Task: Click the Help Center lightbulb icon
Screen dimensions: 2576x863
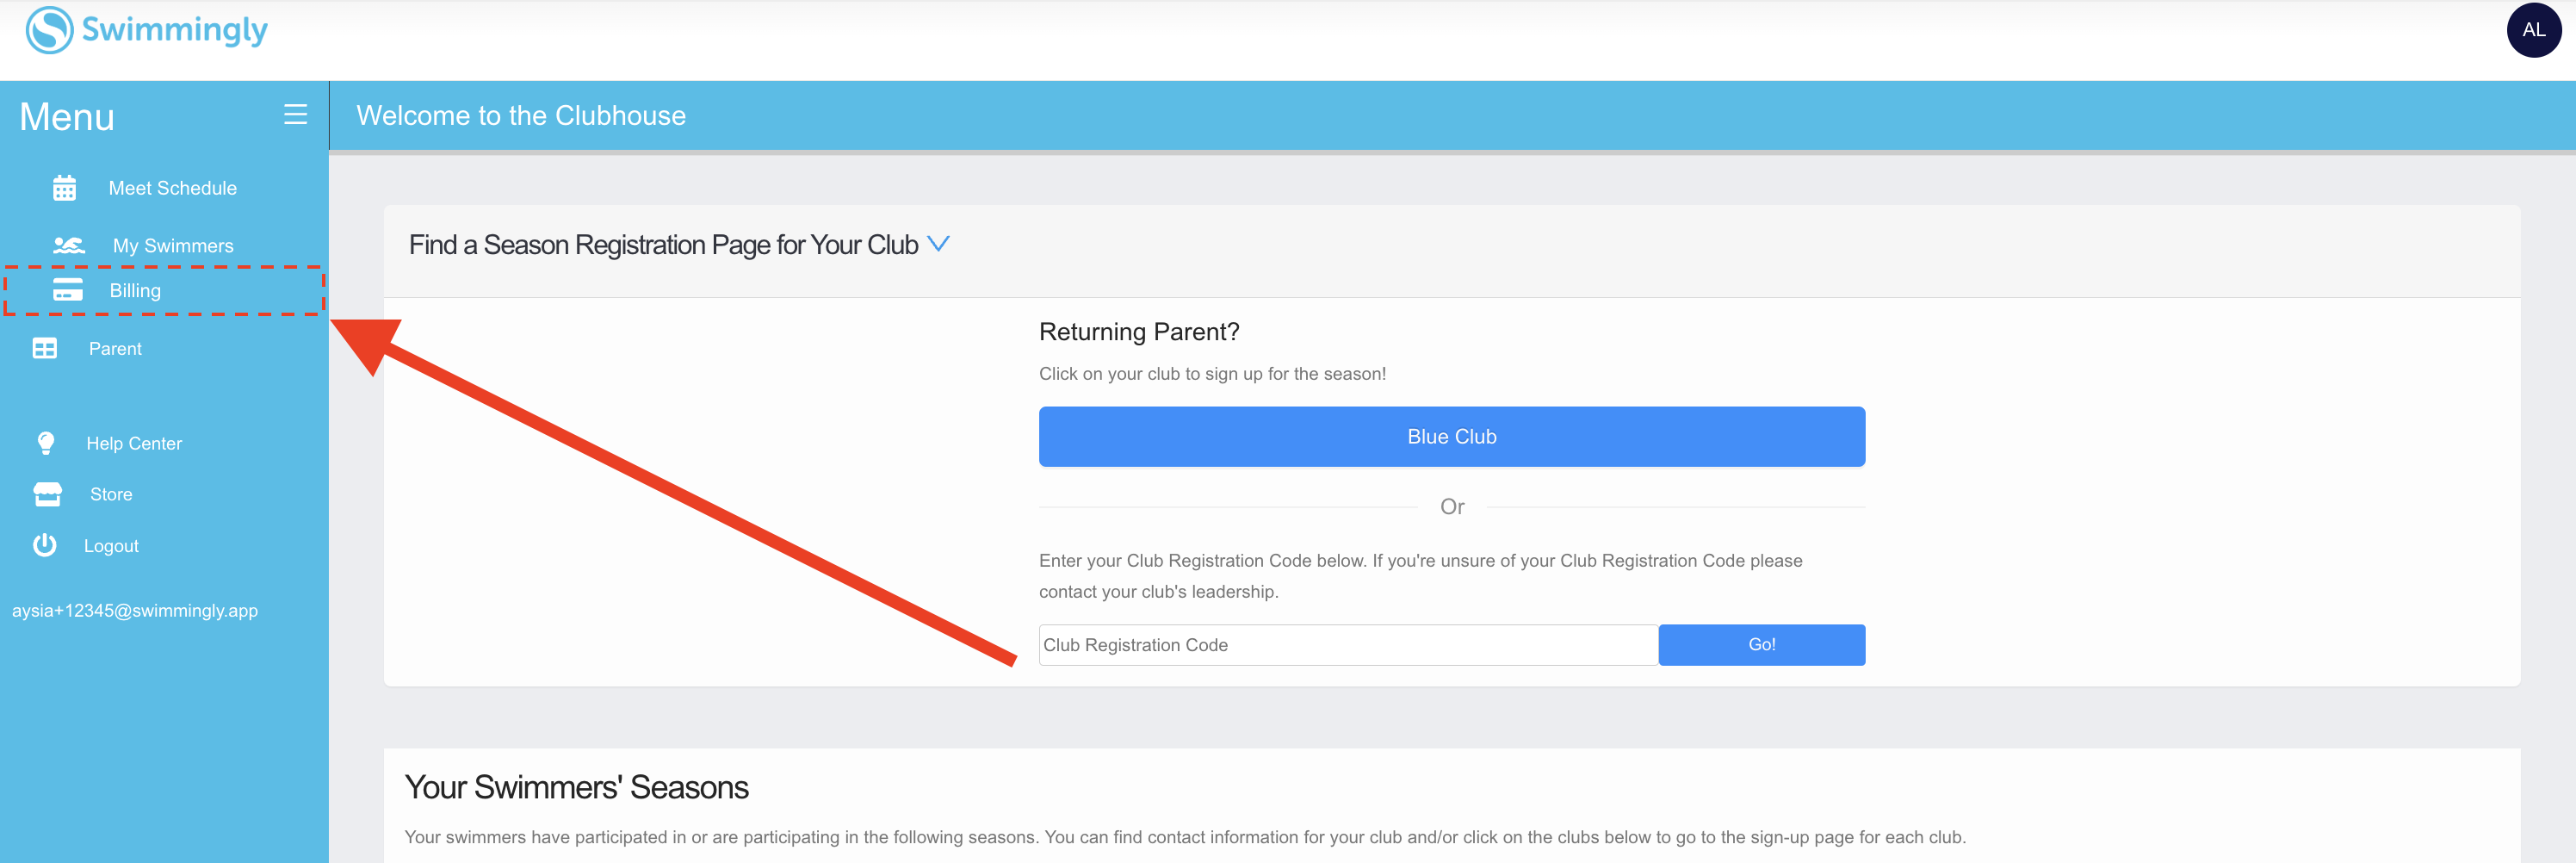Action: click(x=46, y=443)
